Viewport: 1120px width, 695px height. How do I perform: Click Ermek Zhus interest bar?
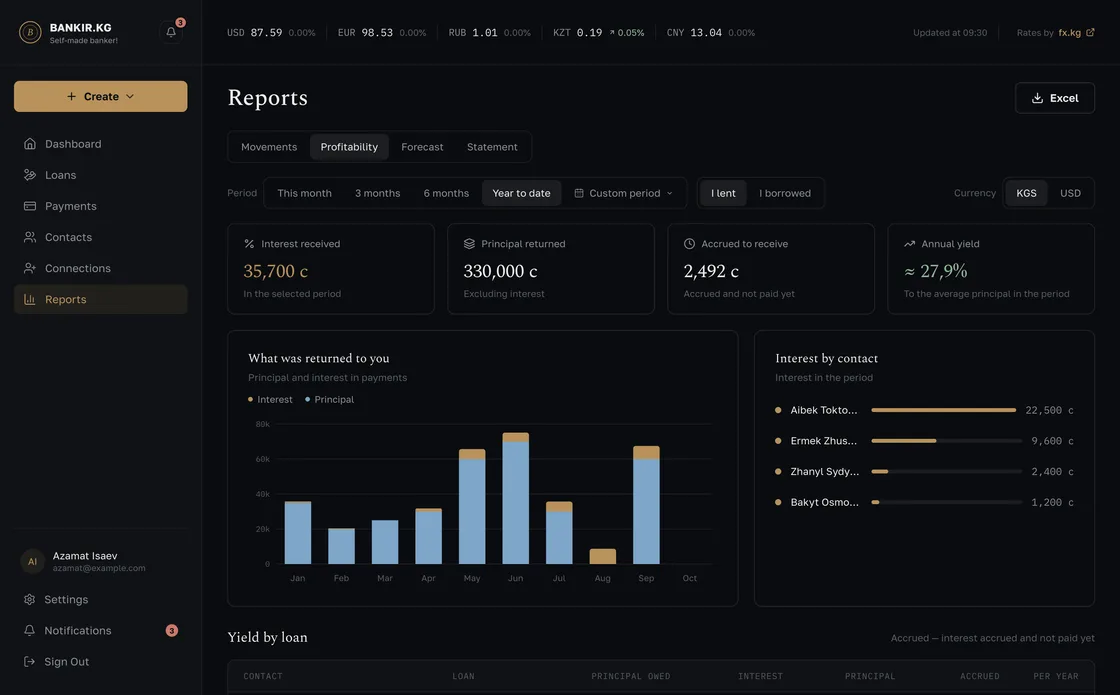[904, 441]
